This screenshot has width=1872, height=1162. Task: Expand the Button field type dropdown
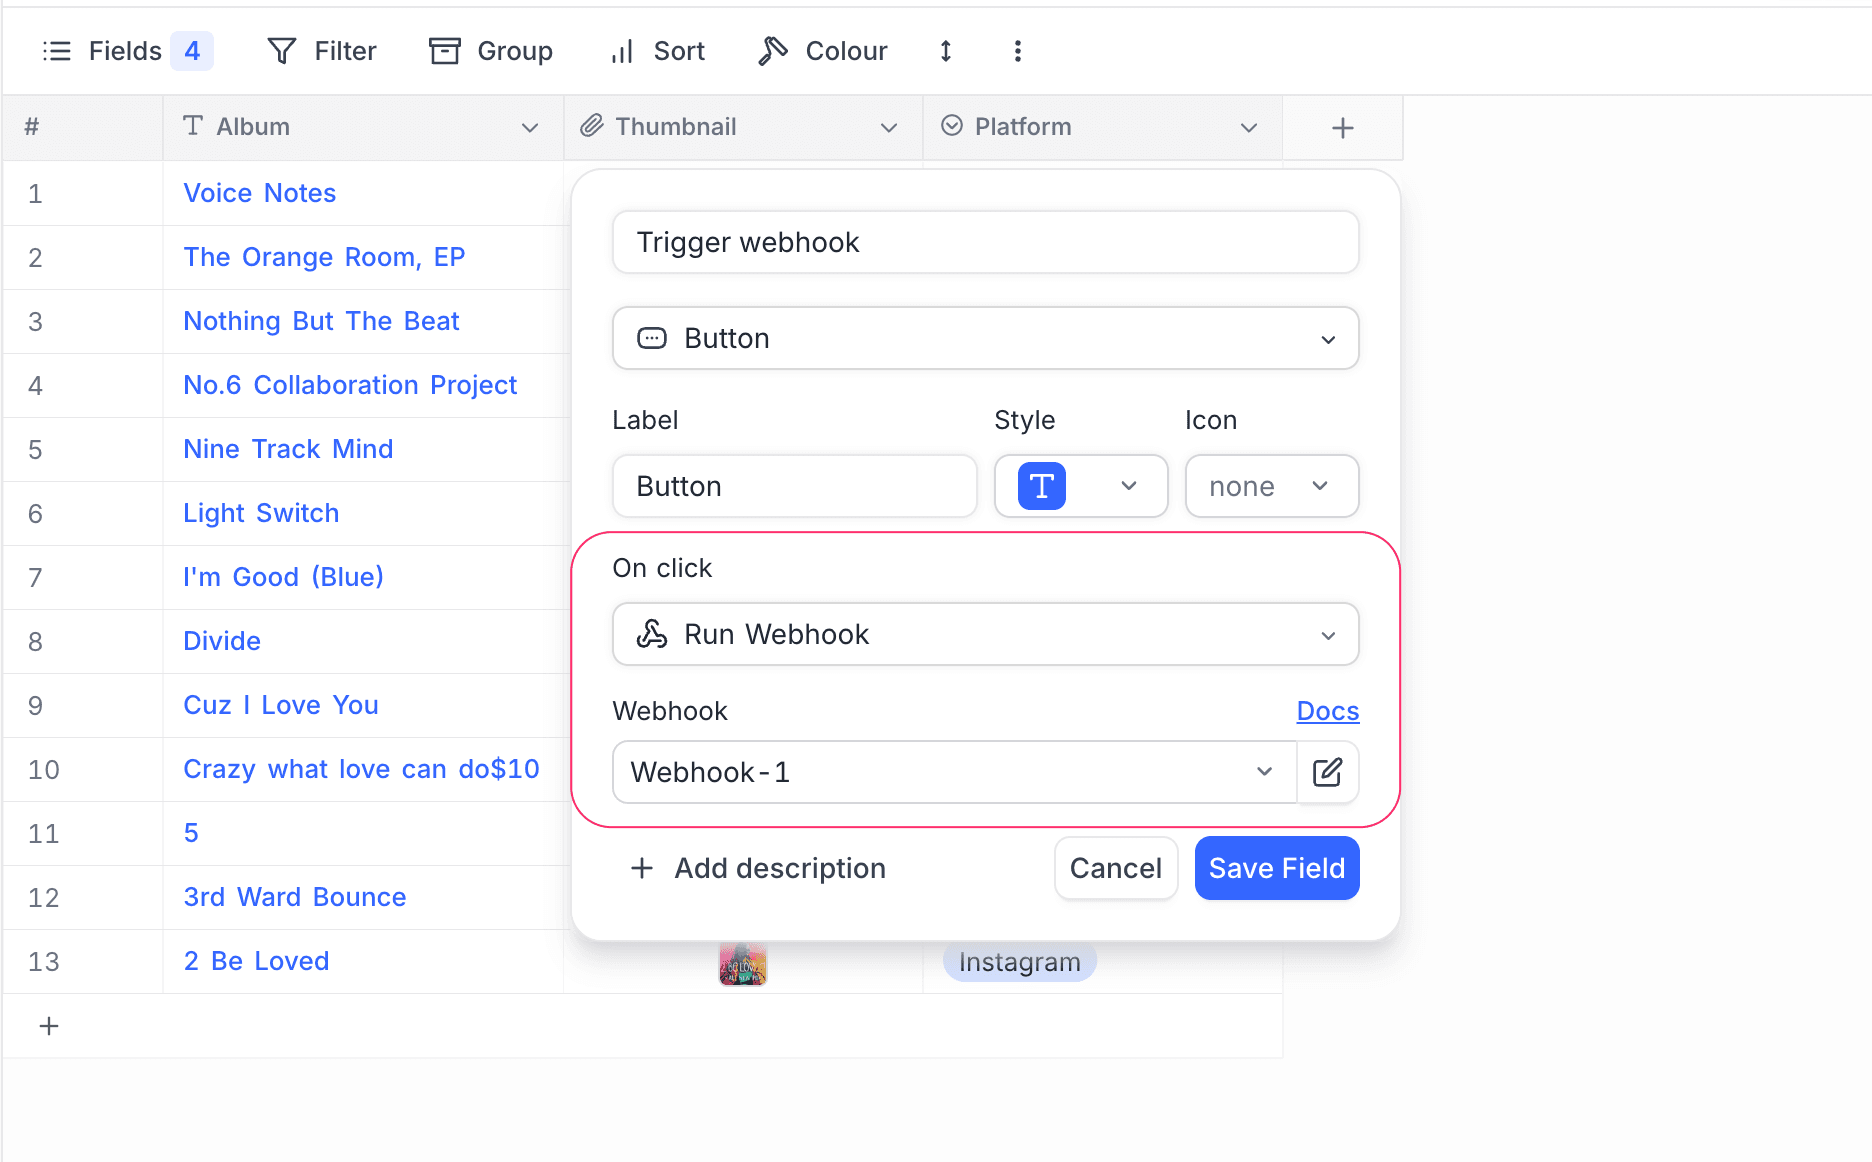pos(985,338)
